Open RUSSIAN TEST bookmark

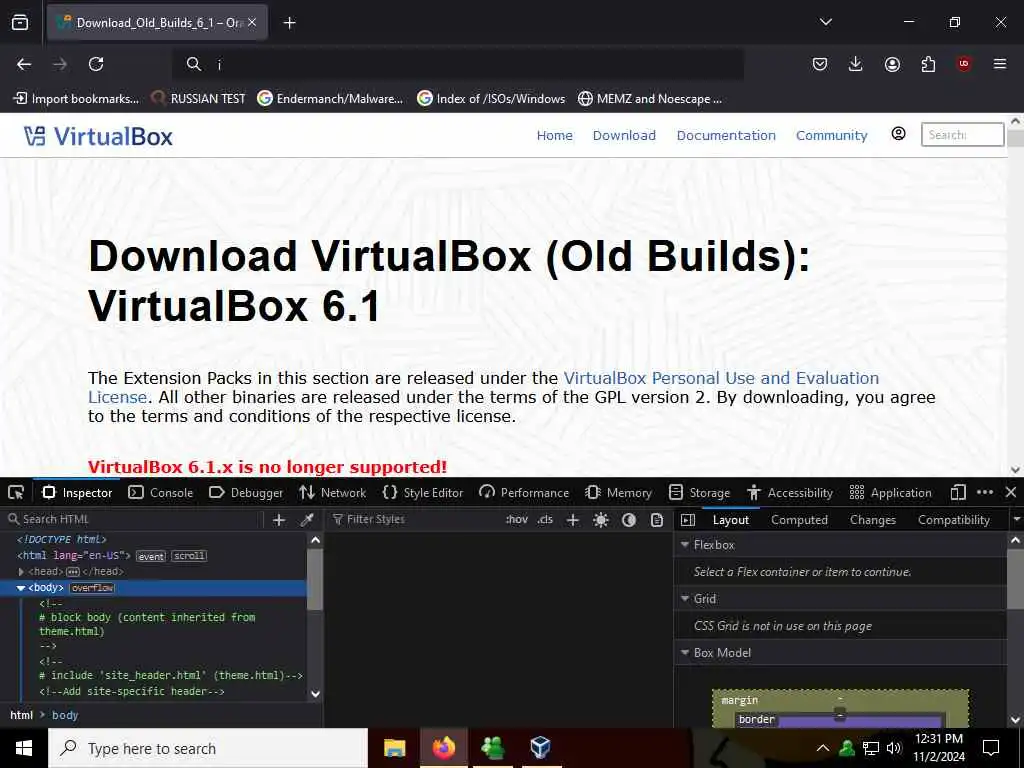198,99
